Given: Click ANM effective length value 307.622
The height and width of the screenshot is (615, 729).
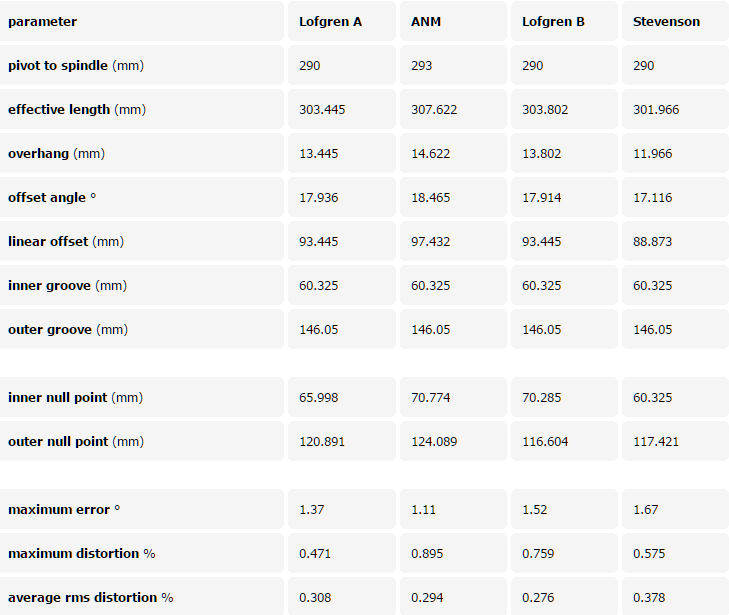Looking at the screenshot, I should [434, 110].
